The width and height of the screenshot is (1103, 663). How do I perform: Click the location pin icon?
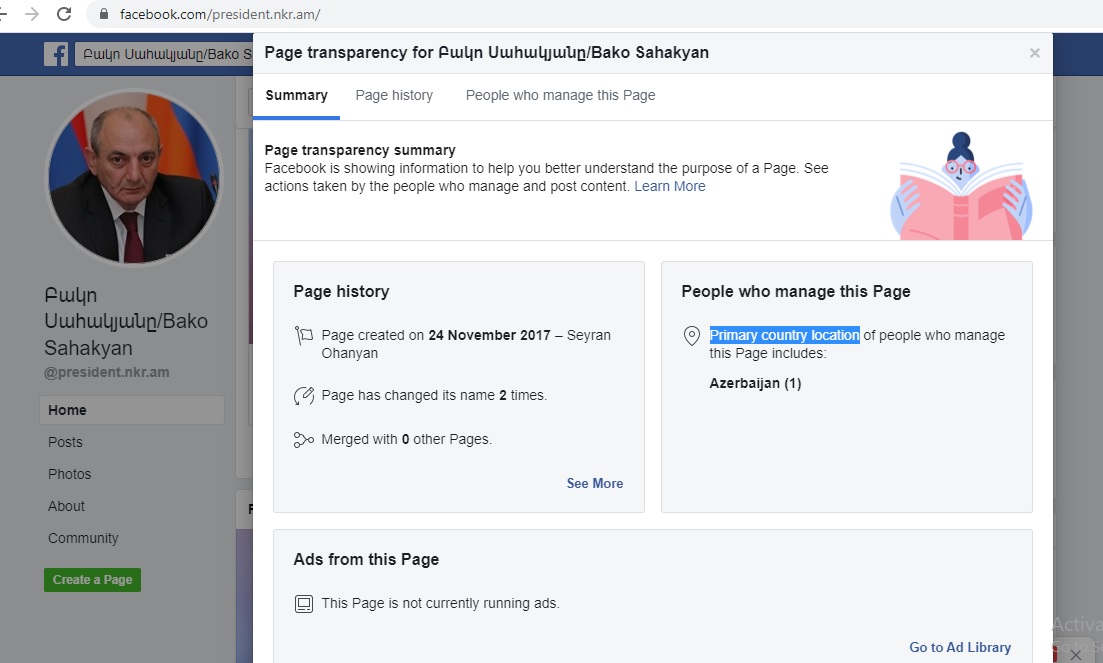tap(691, 336)
